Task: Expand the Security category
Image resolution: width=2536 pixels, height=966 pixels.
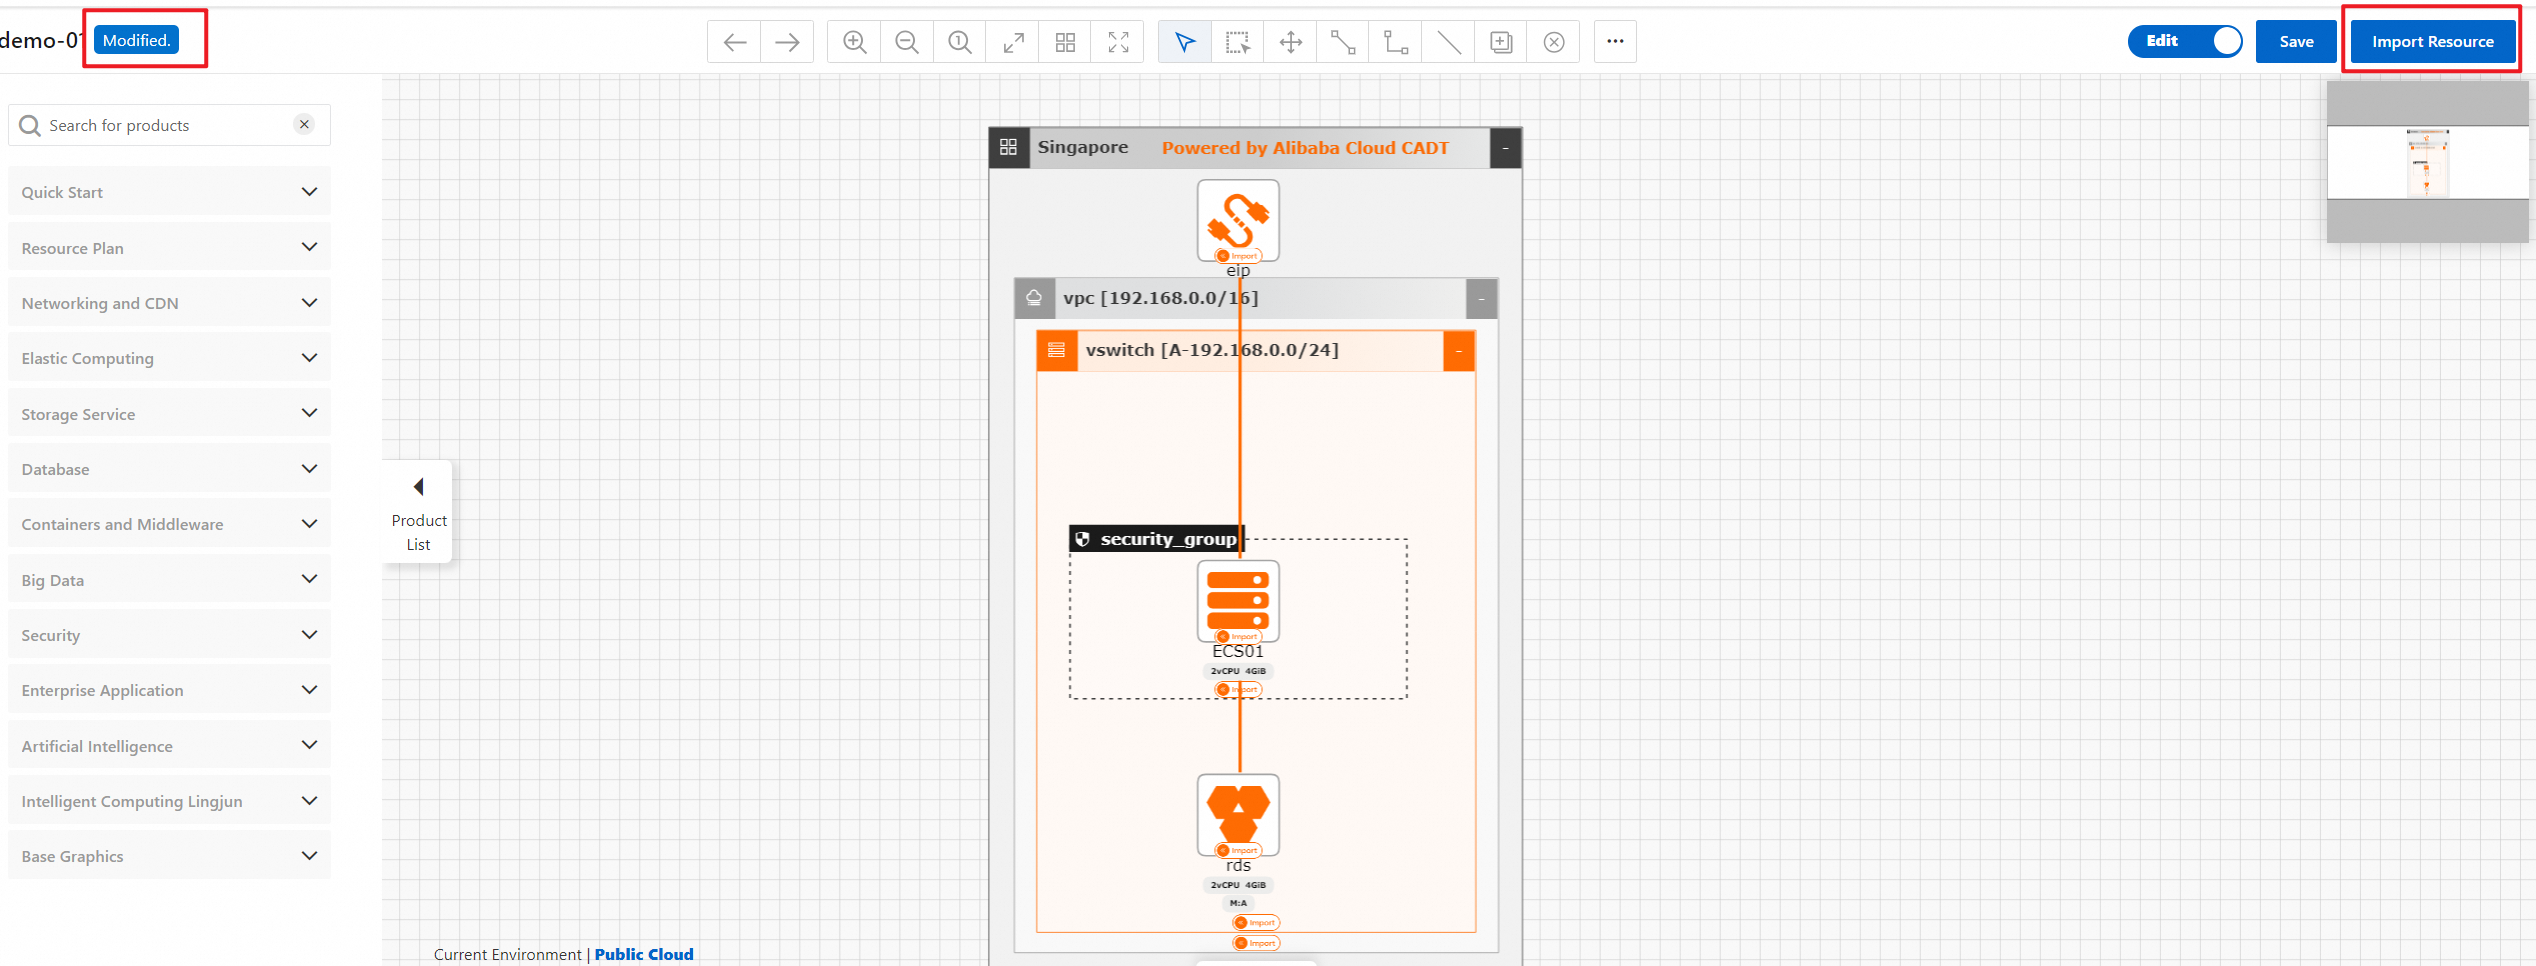Action: tap(169, 635)
